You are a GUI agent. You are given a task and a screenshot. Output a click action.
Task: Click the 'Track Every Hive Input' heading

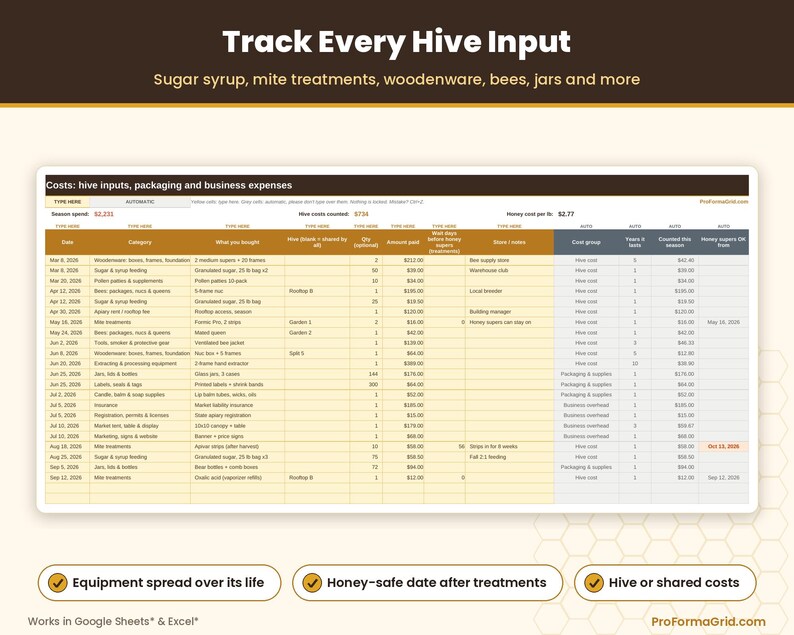click(396, 42)
